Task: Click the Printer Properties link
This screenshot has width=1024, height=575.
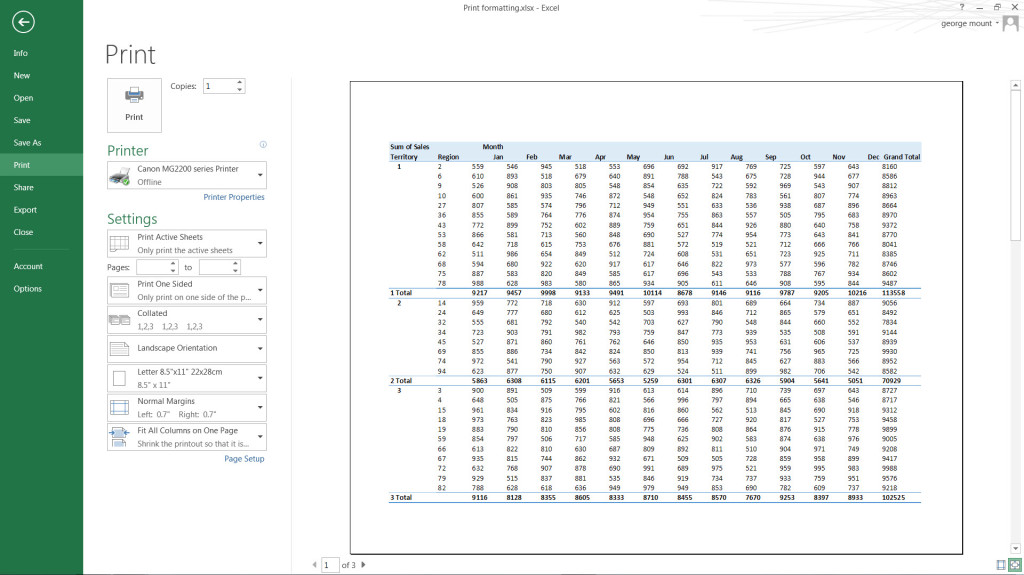Action: click(233, 197)
